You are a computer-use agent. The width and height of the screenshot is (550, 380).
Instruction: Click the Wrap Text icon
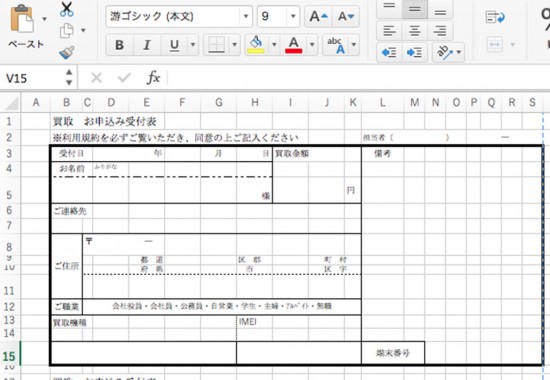pyautogui.click(x=495, y=16)
